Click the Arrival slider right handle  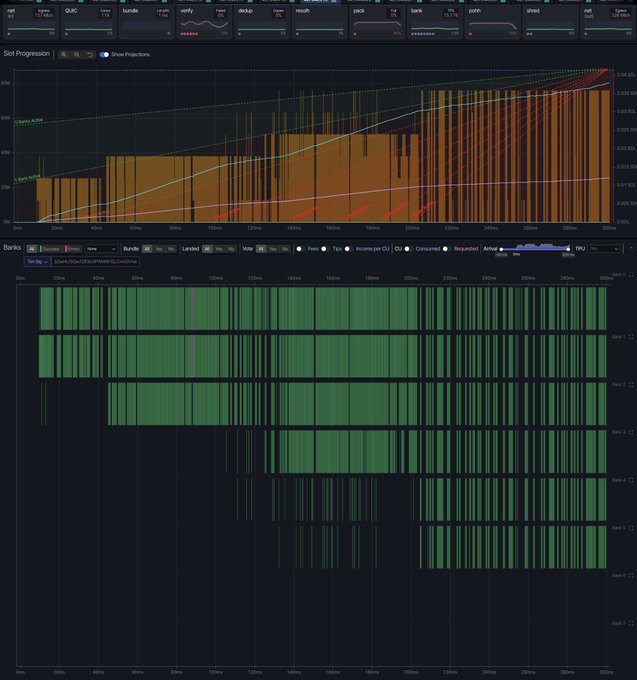(x=568, y=249)
